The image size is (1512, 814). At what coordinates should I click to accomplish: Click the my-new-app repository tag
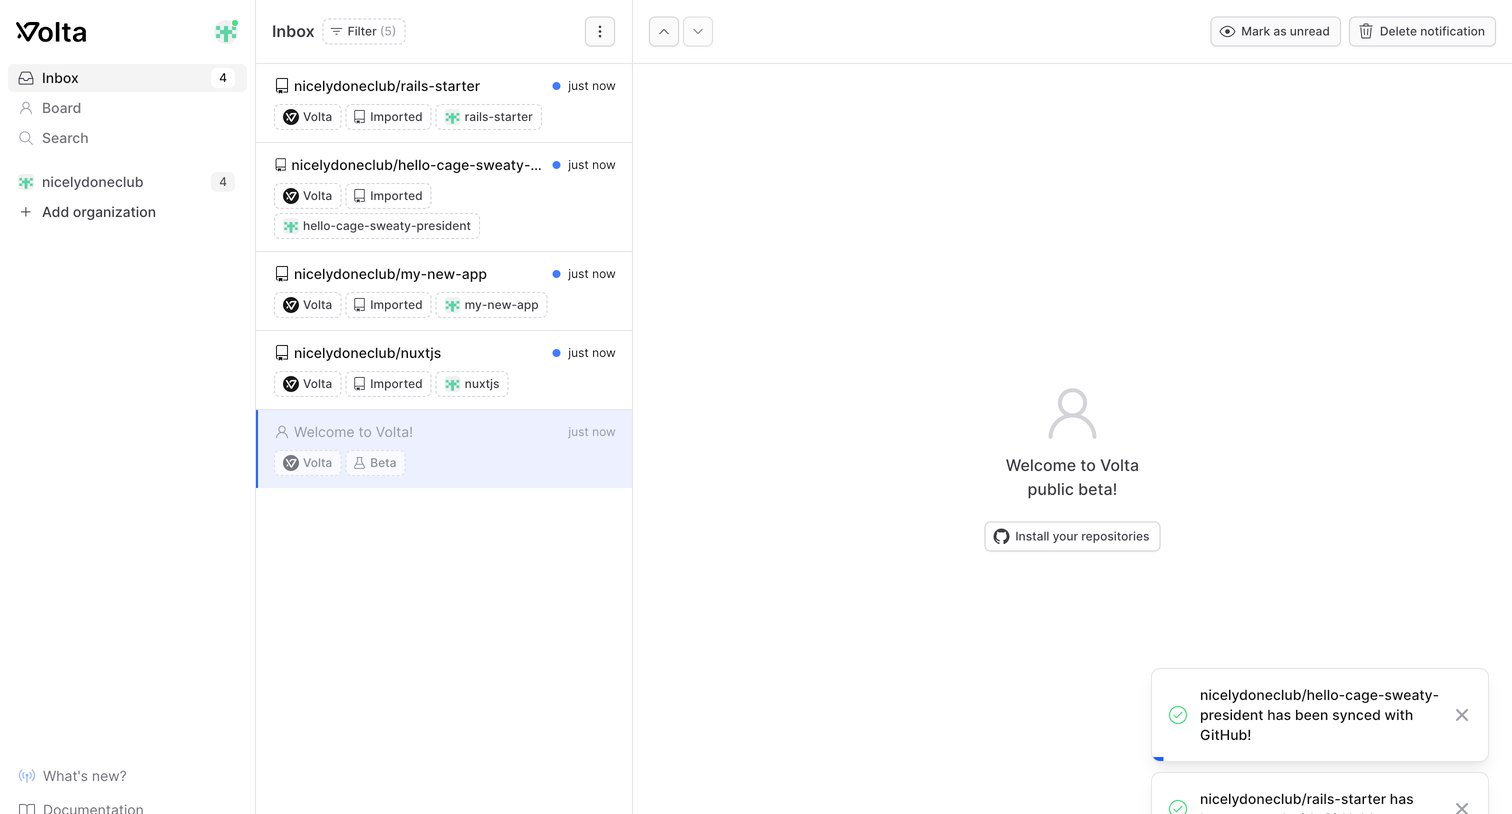pyautogui.click(x=492, y=305)
